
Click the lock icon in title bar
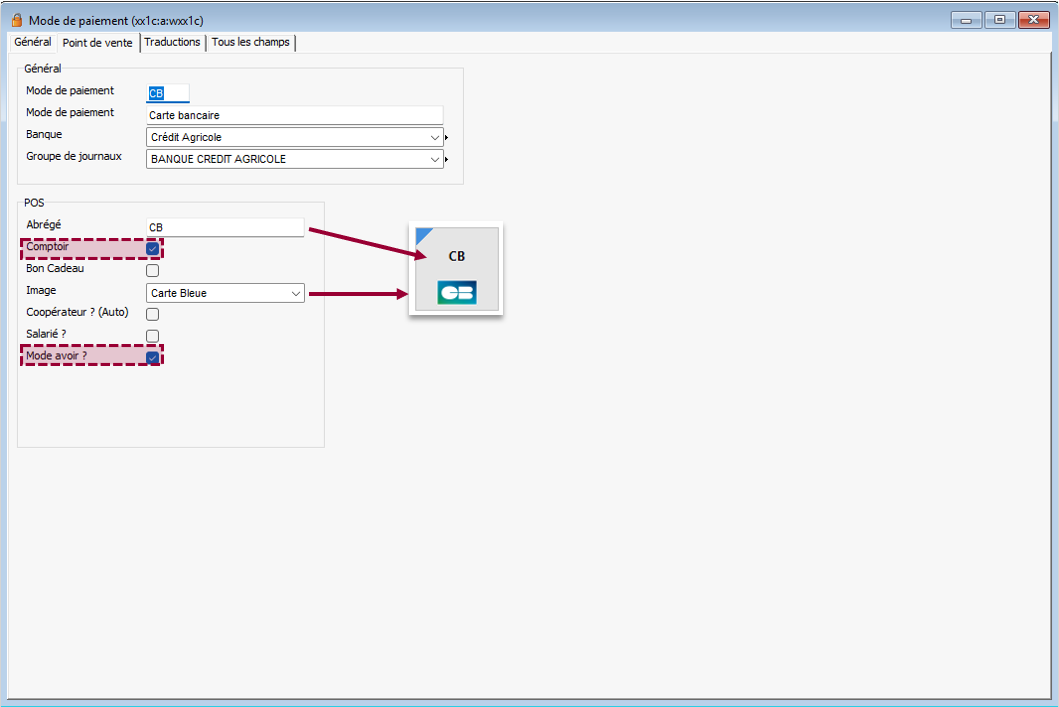coord(16,20)
